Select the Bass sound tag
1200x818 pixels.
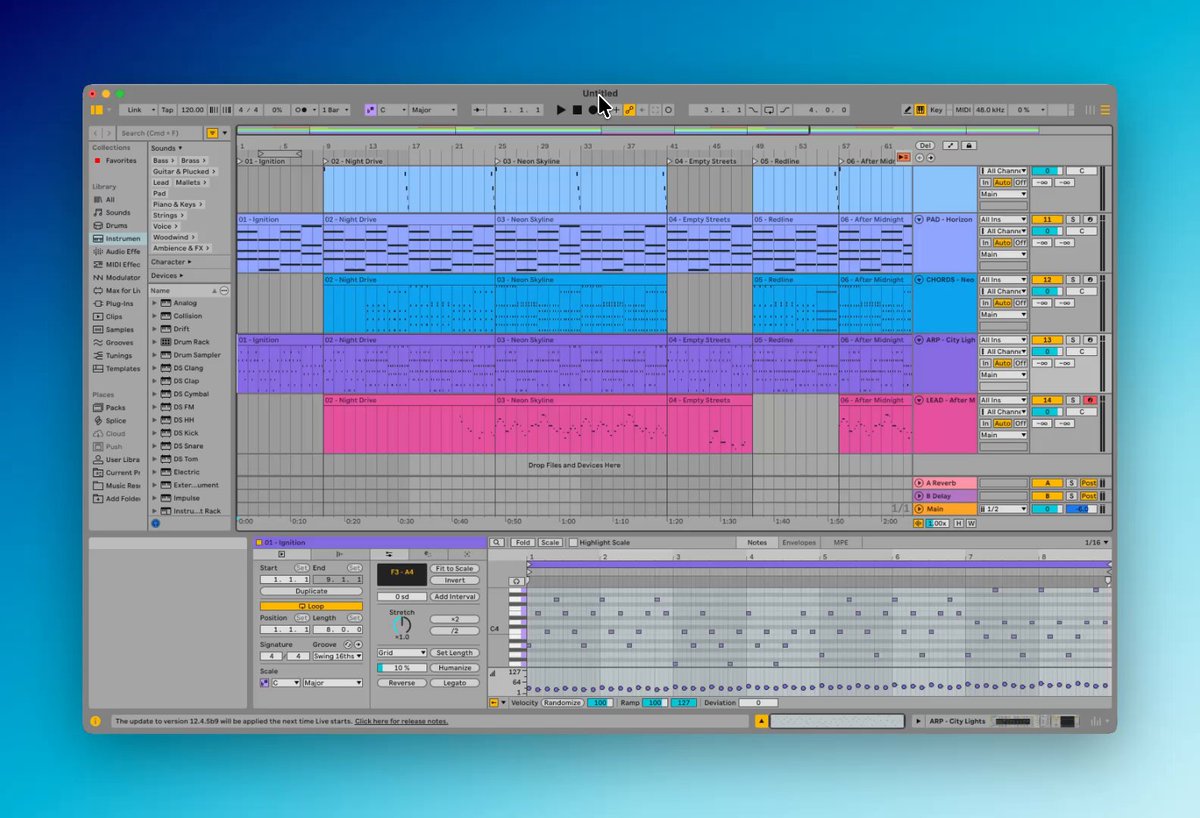pos(163,160)
